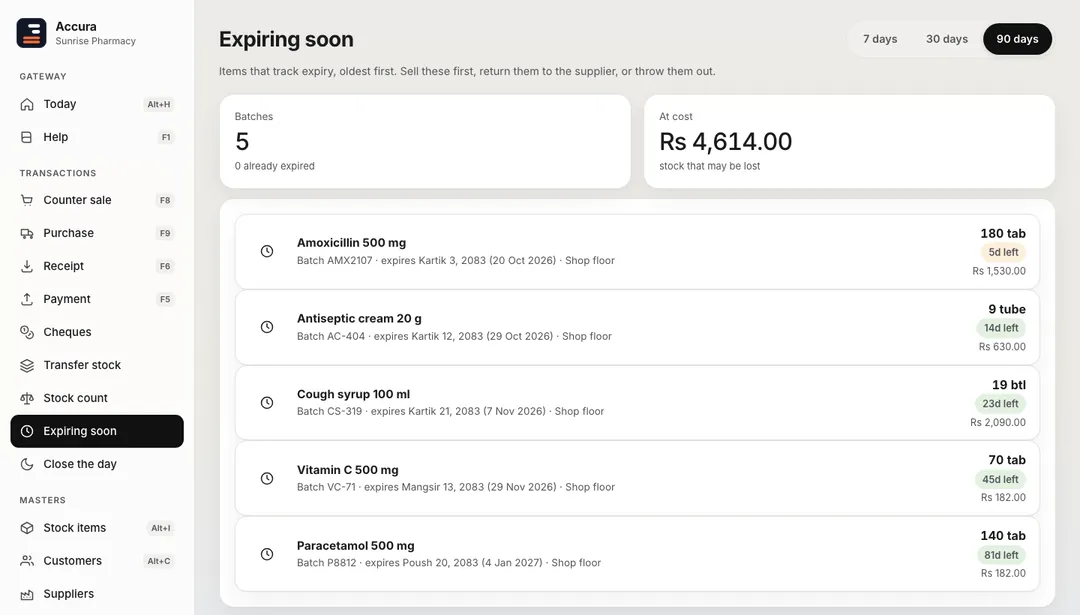Click the Customers people icon
1080x615 pixels.
(27, 561)
